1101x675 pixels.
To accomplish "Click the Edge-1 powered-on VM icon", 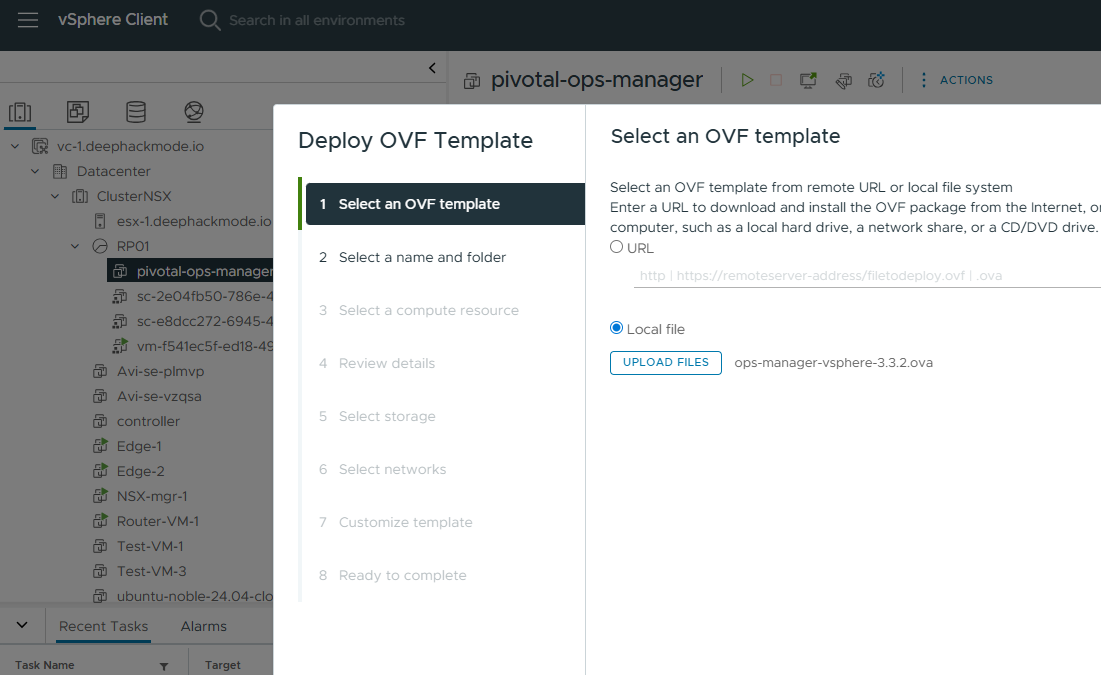I will pyautogui.click(x=100, y=446).
